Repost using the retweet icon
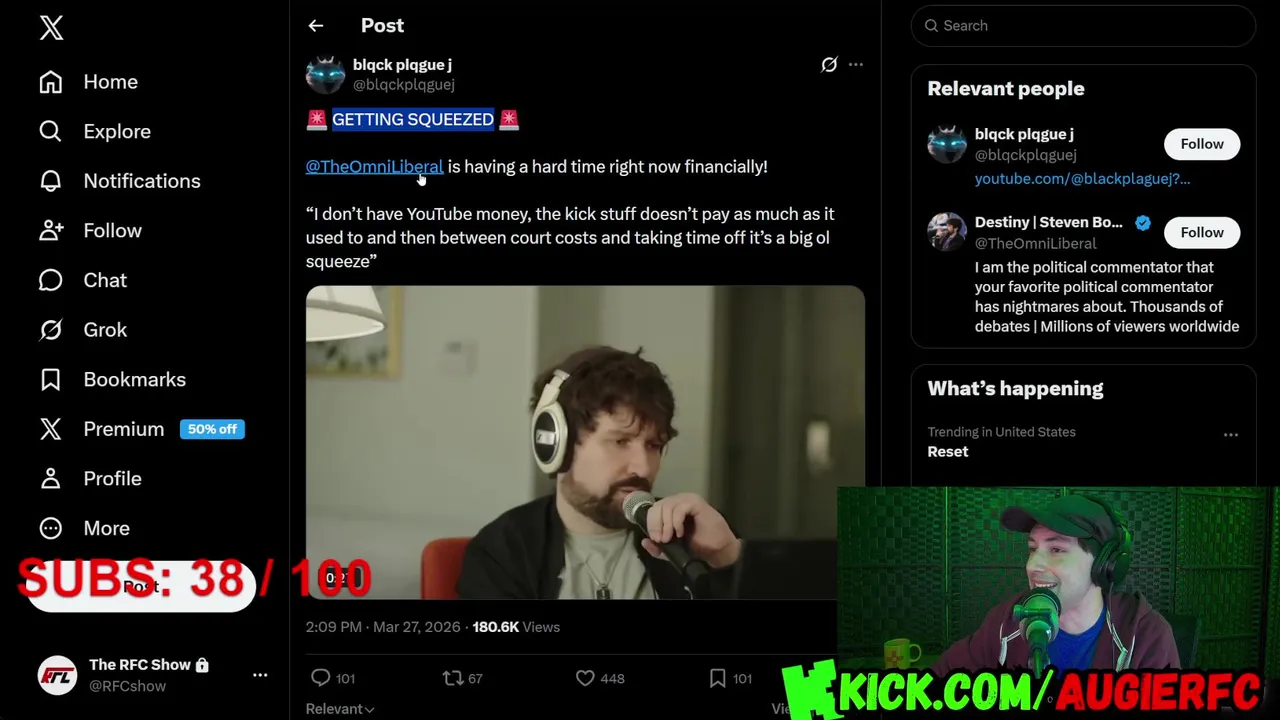This screenshot has height=720, width=1280. (x=452, y=678)
